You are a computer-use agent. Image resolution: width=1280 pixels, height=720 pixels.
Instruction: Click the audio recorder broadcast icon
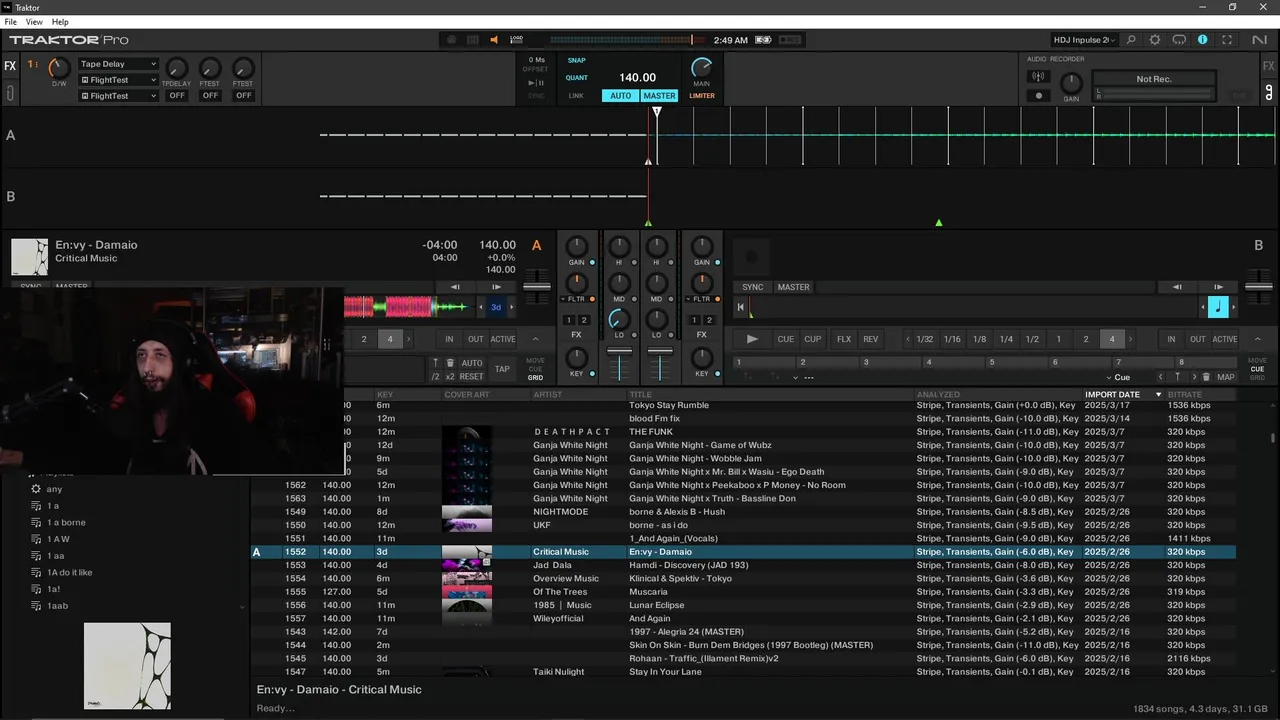coord(1038,77)
